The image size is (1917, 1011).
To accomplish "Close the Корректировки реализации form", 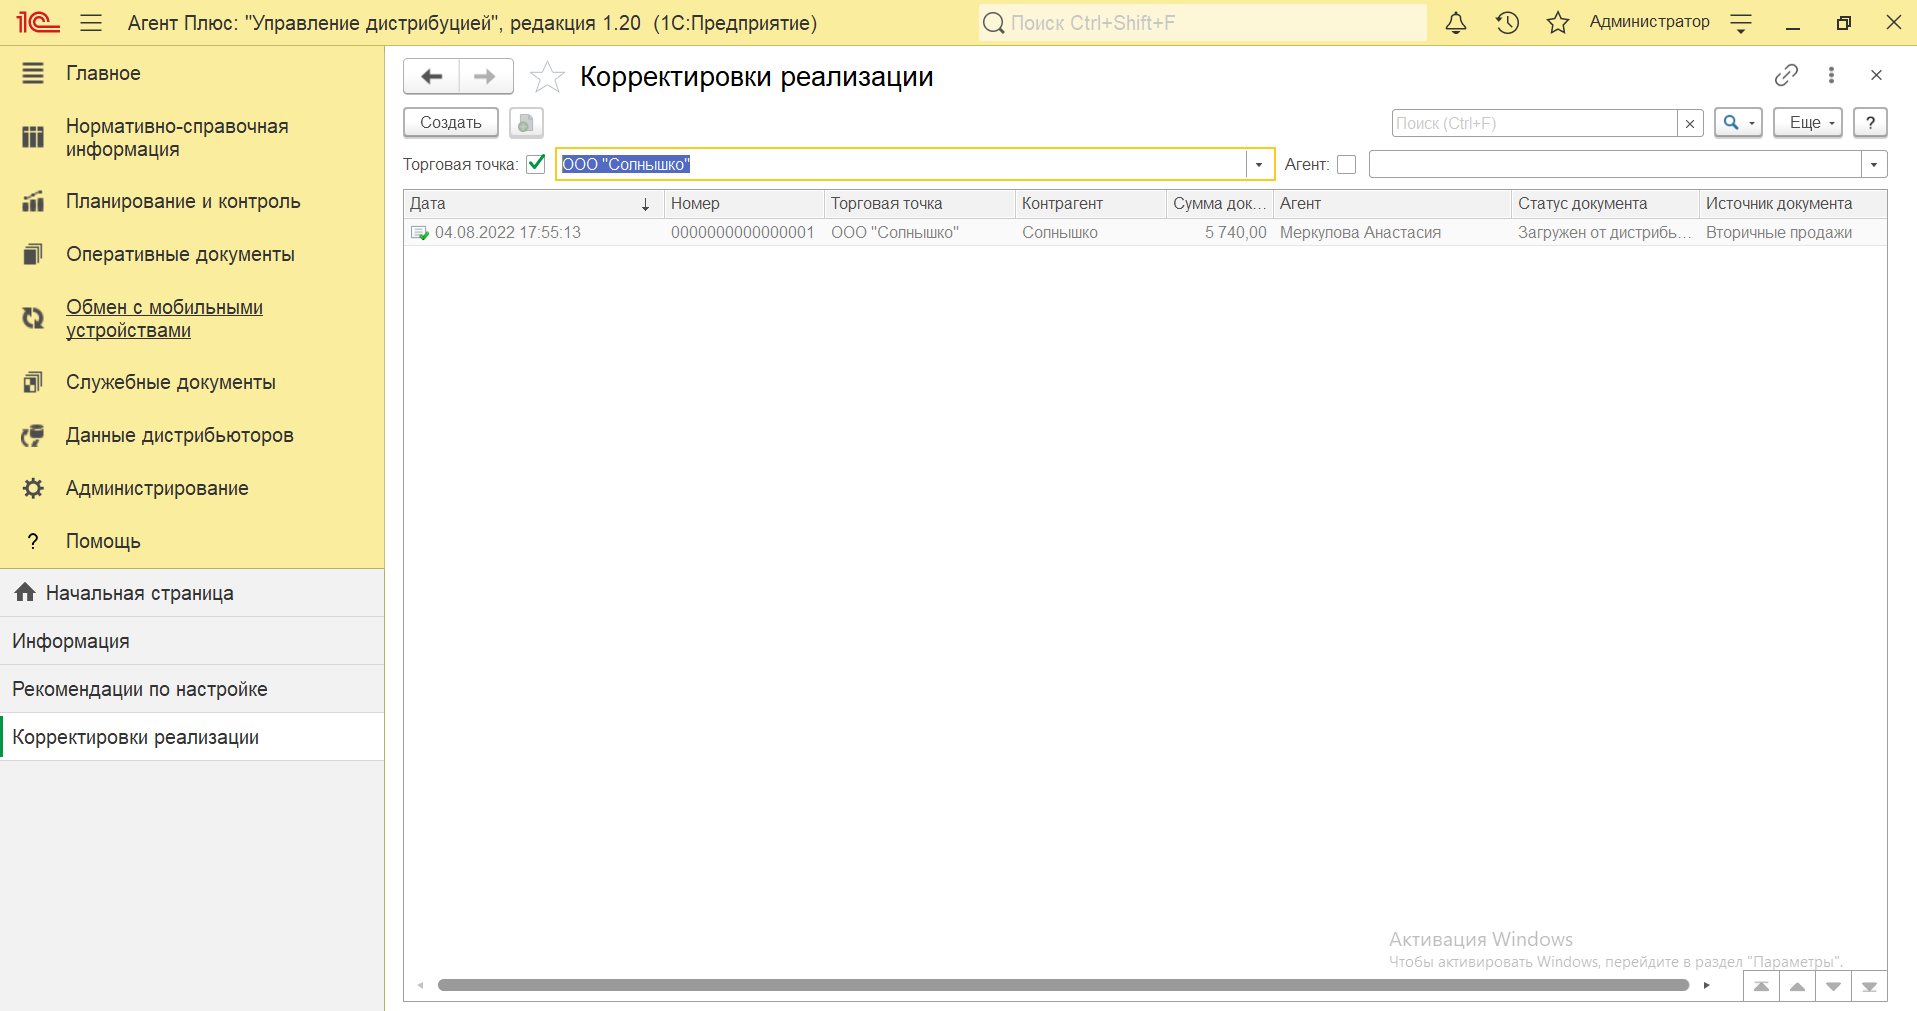I will (1876, 75).
